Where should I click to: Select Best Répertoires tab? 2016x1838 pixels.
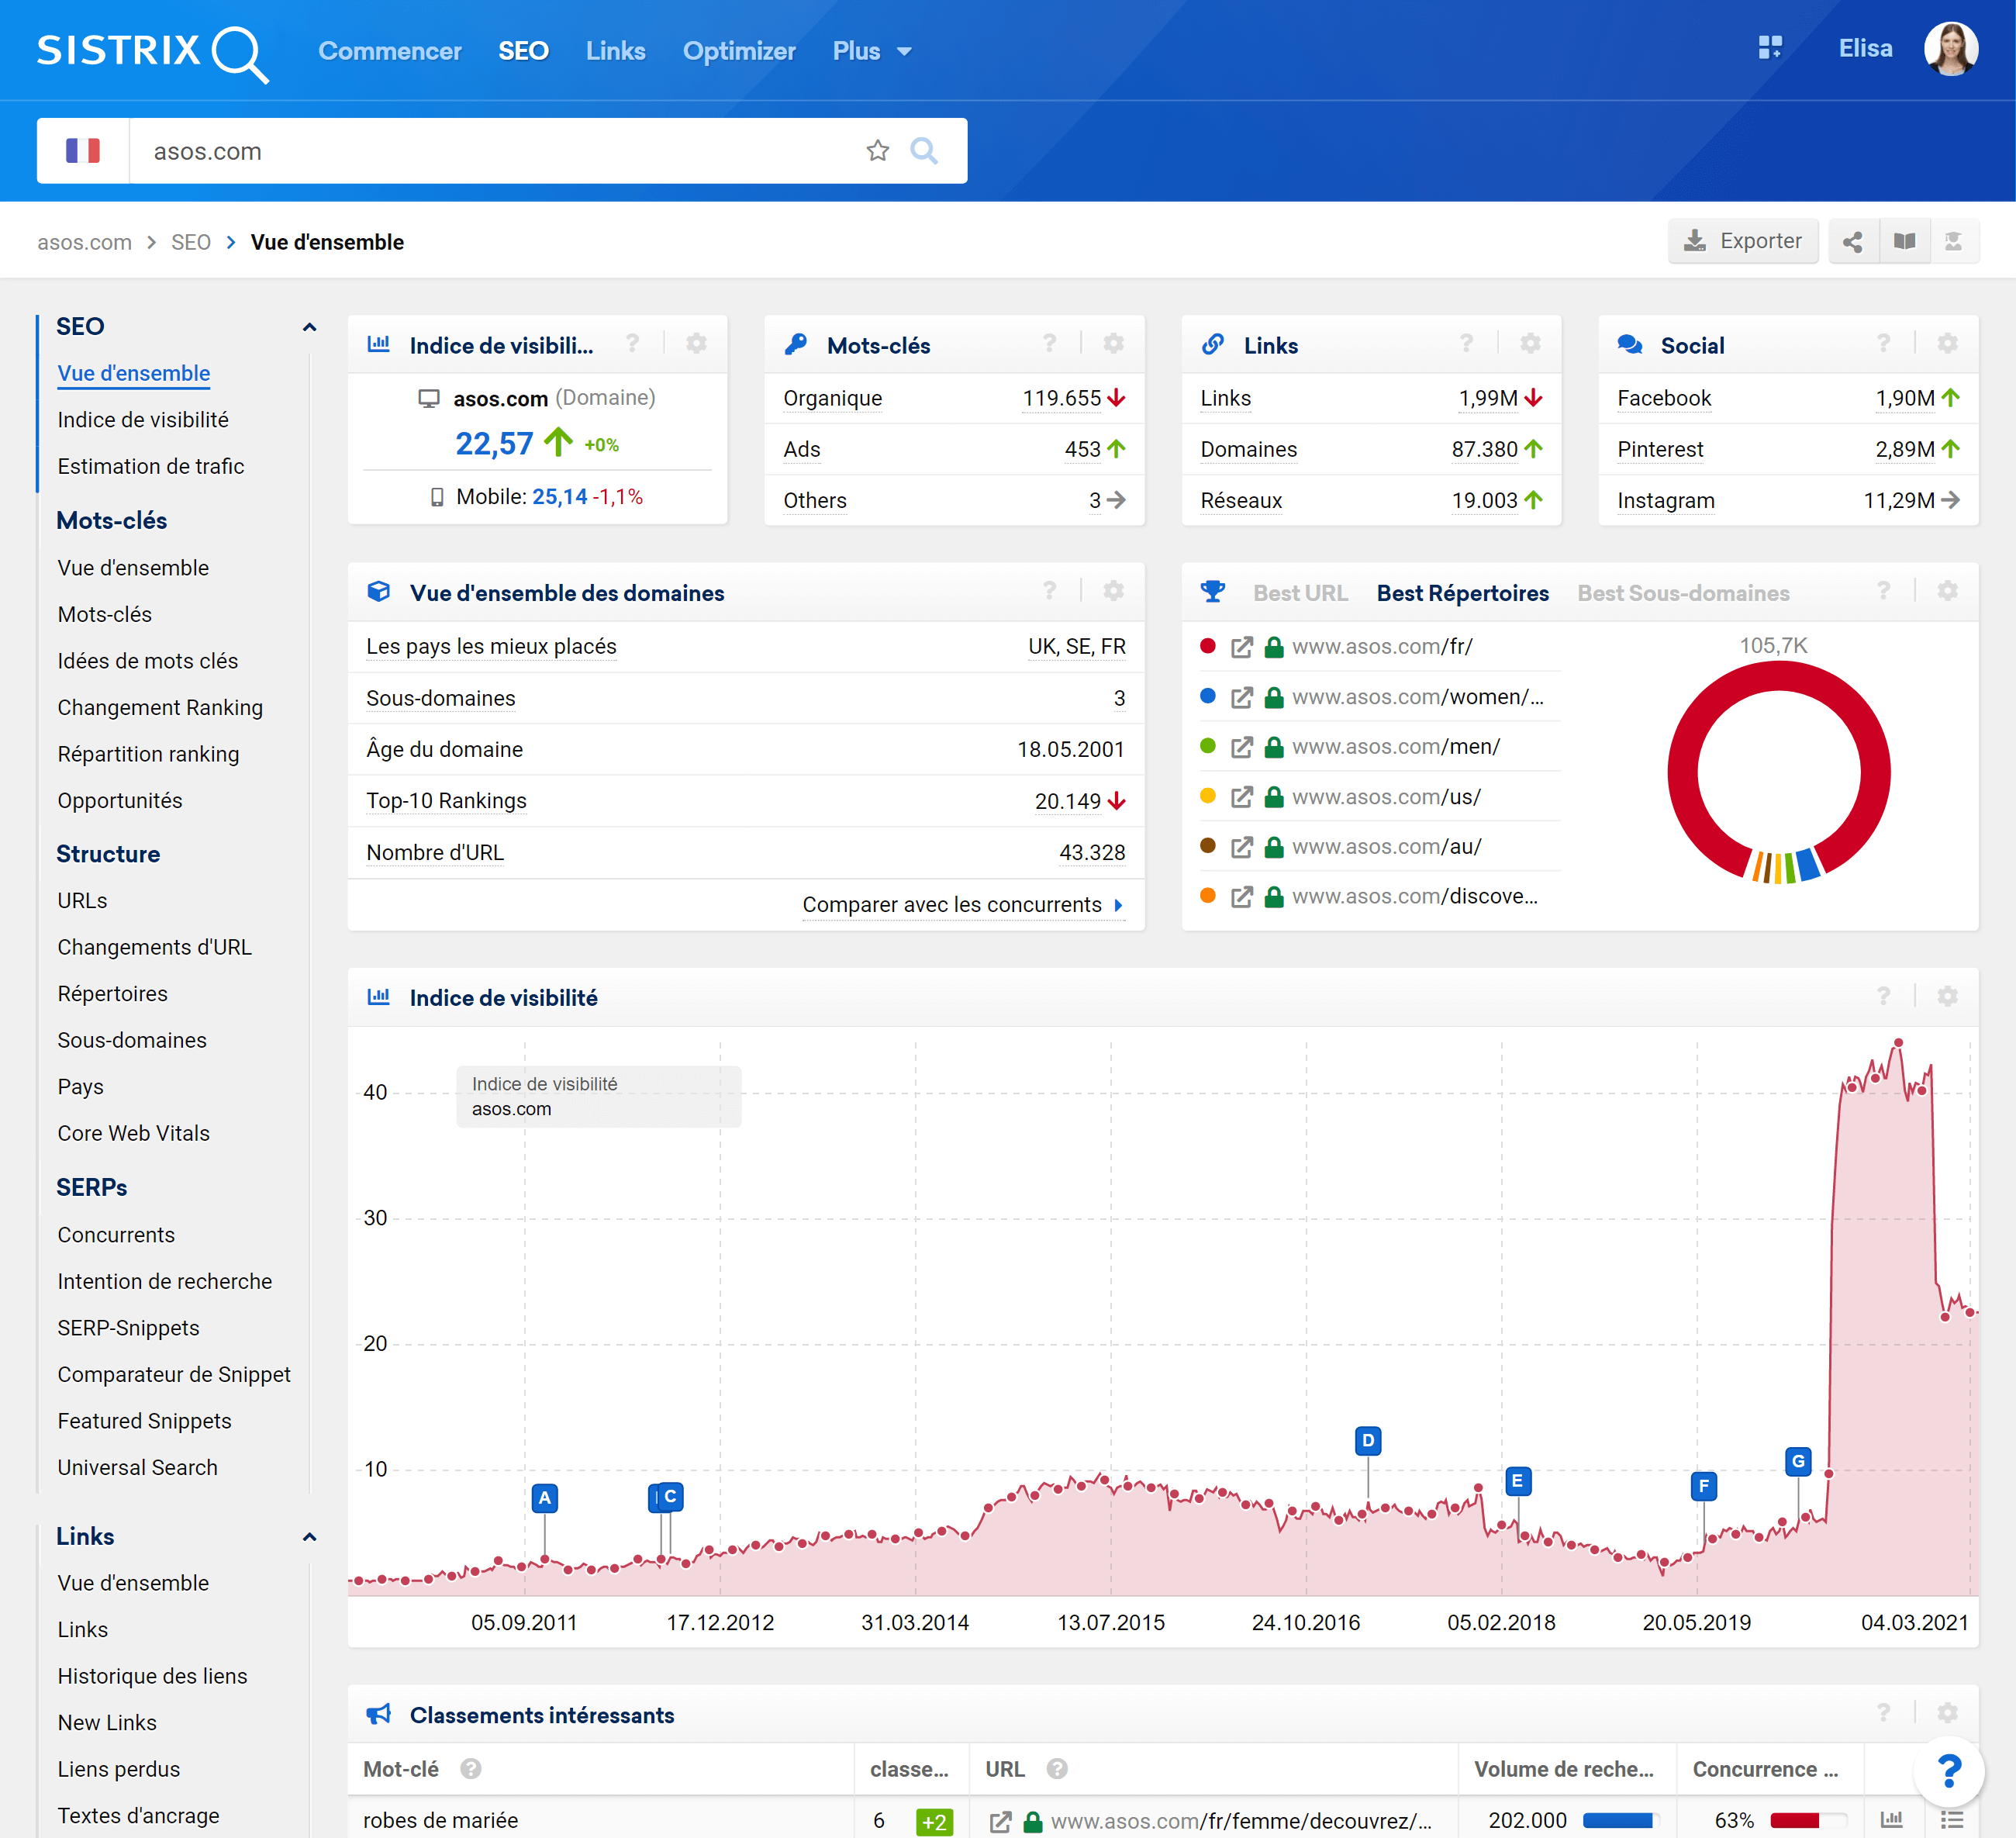pos(1462,593)
